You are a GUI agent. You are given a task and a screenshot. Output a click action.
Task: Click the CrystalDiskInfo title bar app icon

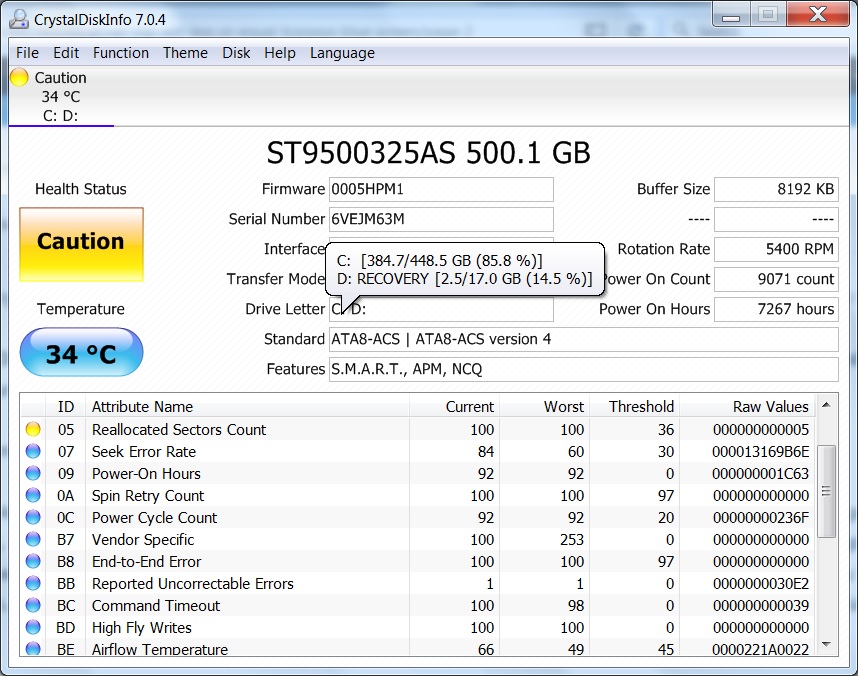(x=19, y=19)
